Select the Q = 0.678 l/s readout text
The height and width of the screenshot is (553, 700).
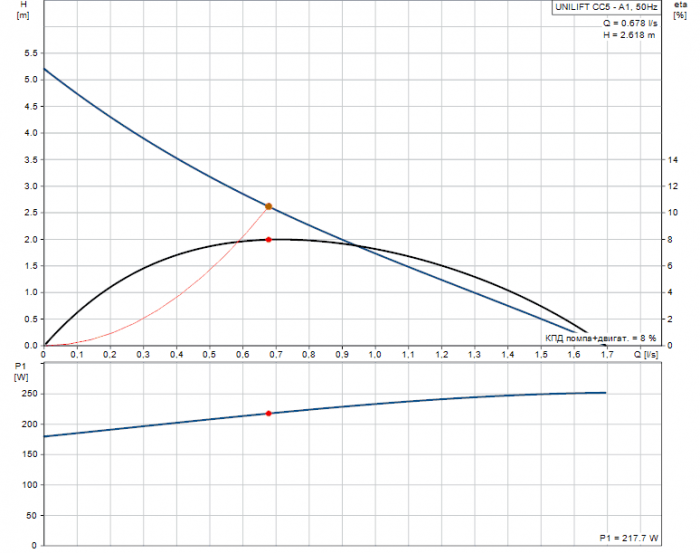629,22
